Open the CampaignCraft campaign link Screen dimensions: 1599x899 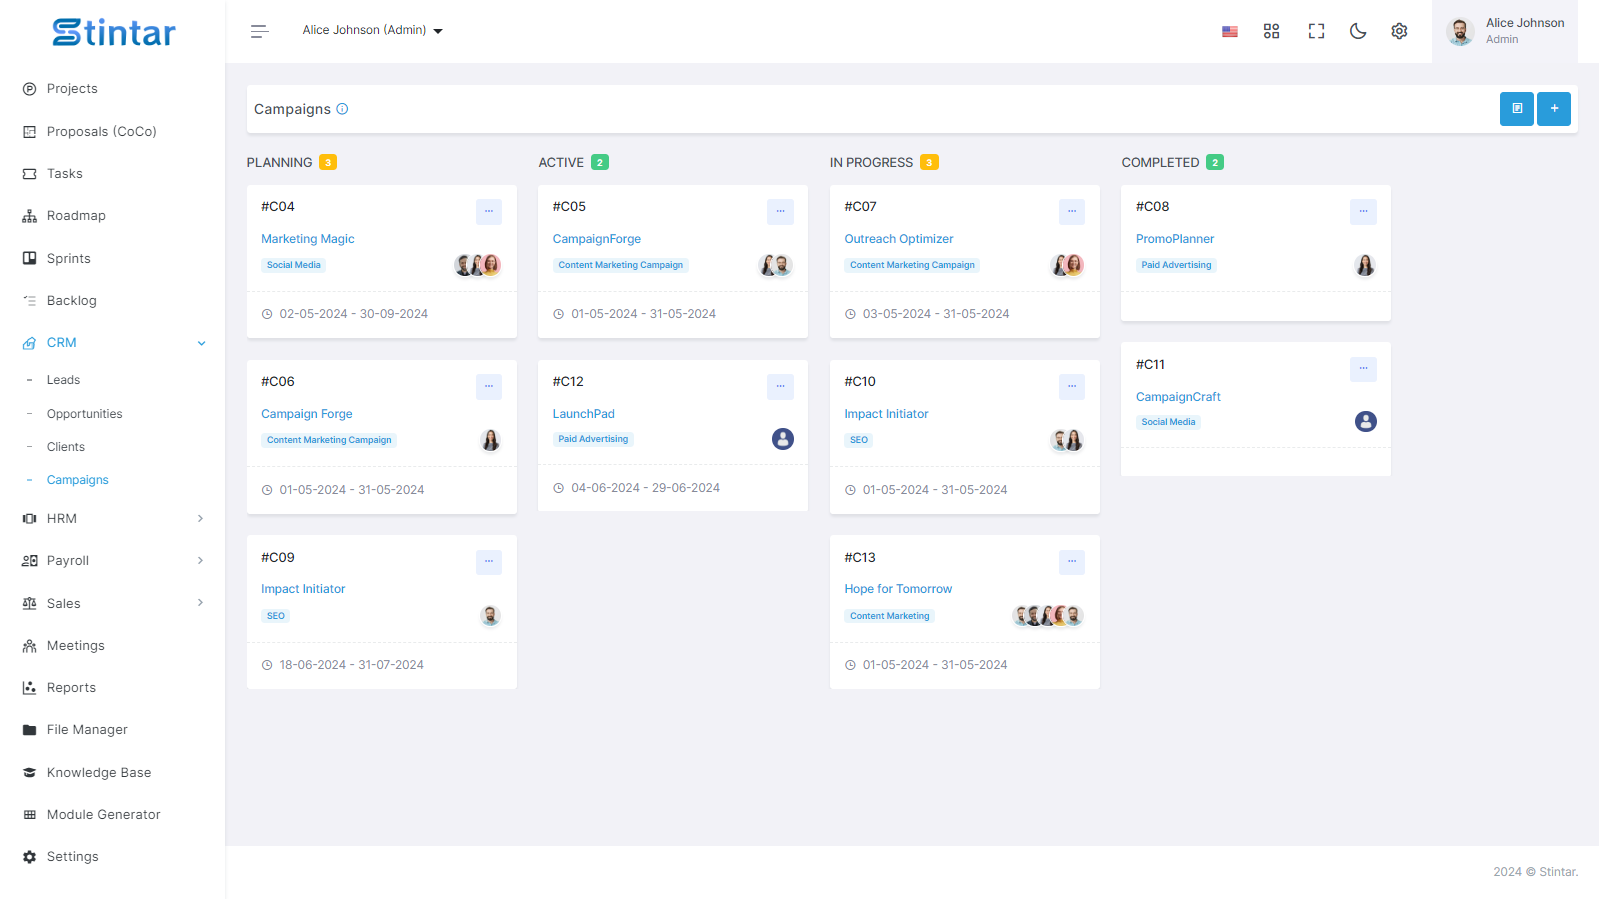(x=1178, y=397)
